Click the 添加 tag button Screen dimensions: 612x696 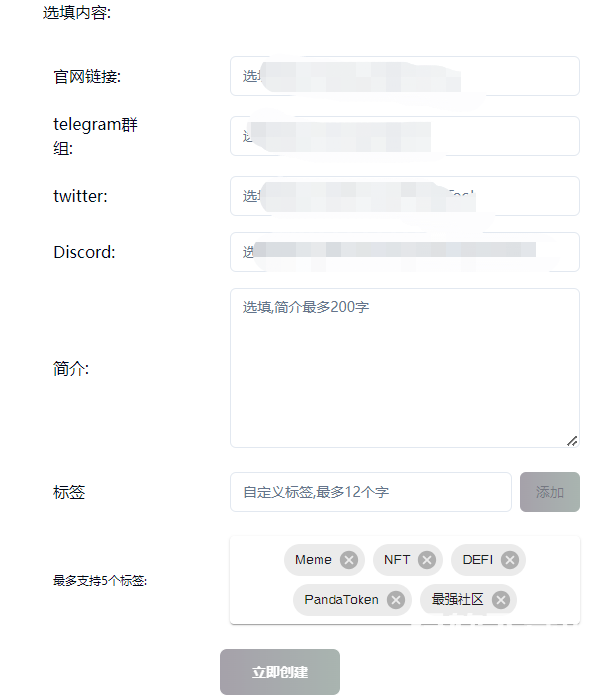click(x=550, y=492)
